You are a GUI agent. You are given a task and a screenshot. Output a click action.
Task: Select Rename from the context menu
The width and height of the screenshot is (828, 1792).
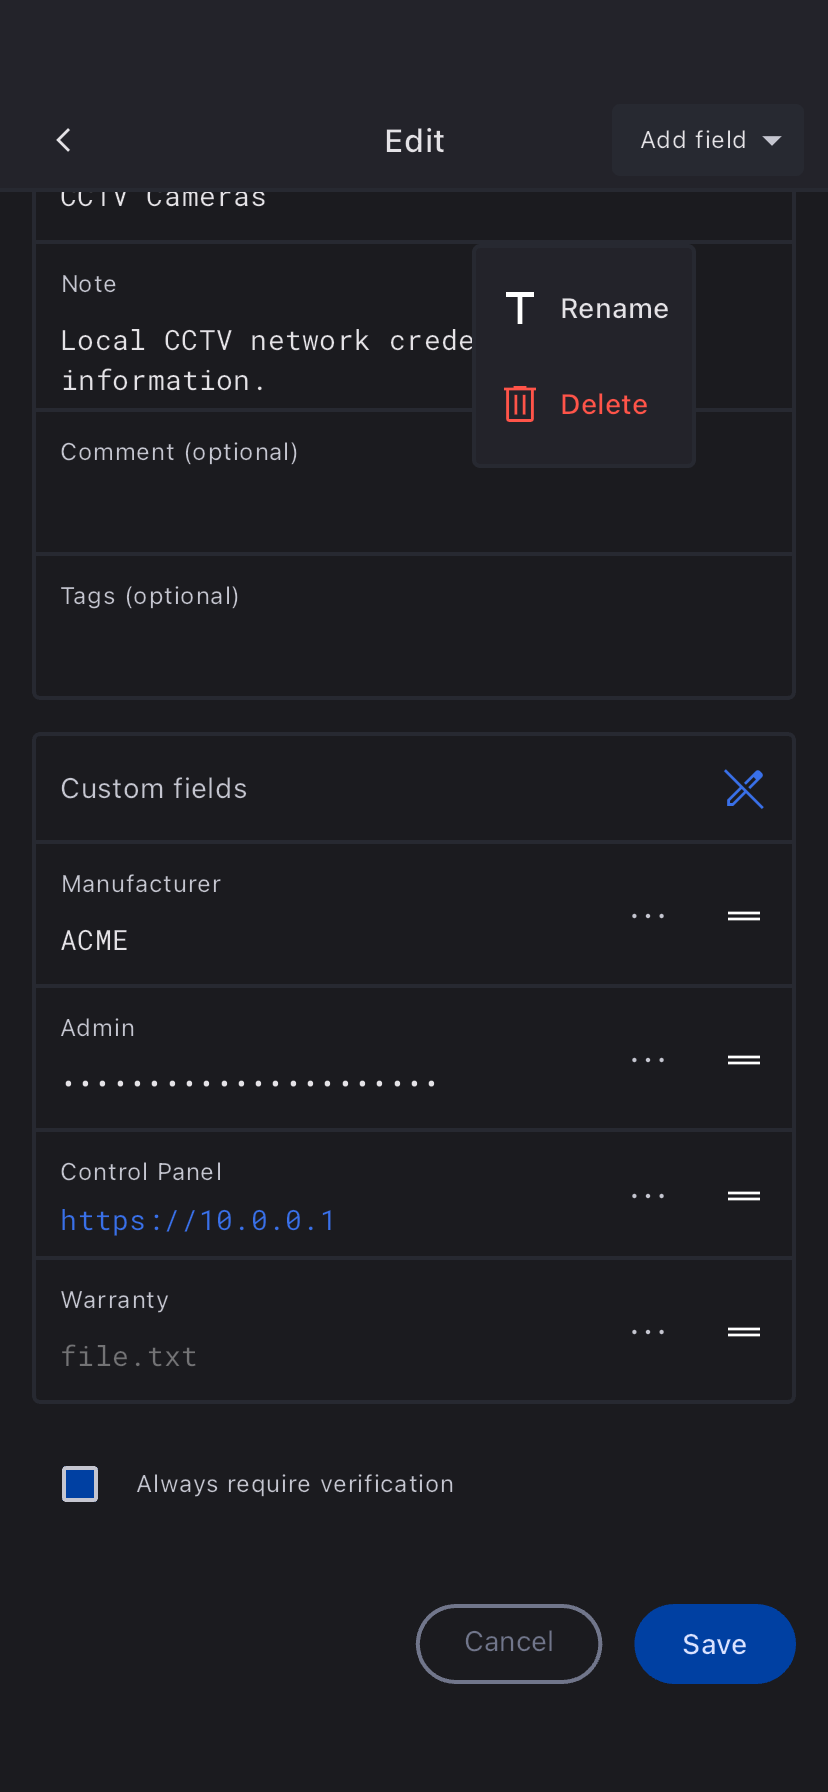pos(585,309)
